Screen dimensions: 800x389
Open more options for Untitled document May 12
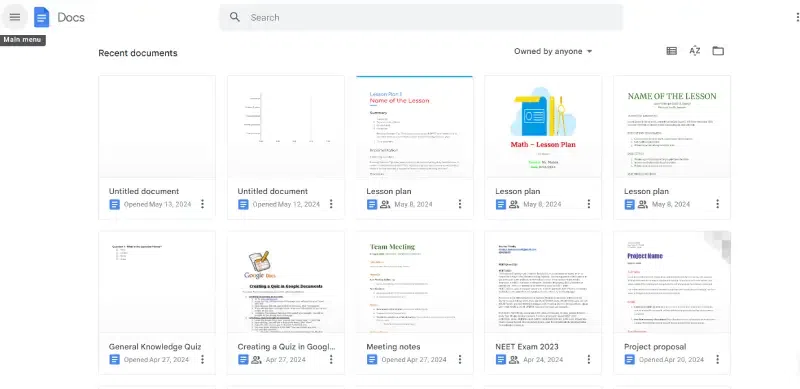point(331,204)
